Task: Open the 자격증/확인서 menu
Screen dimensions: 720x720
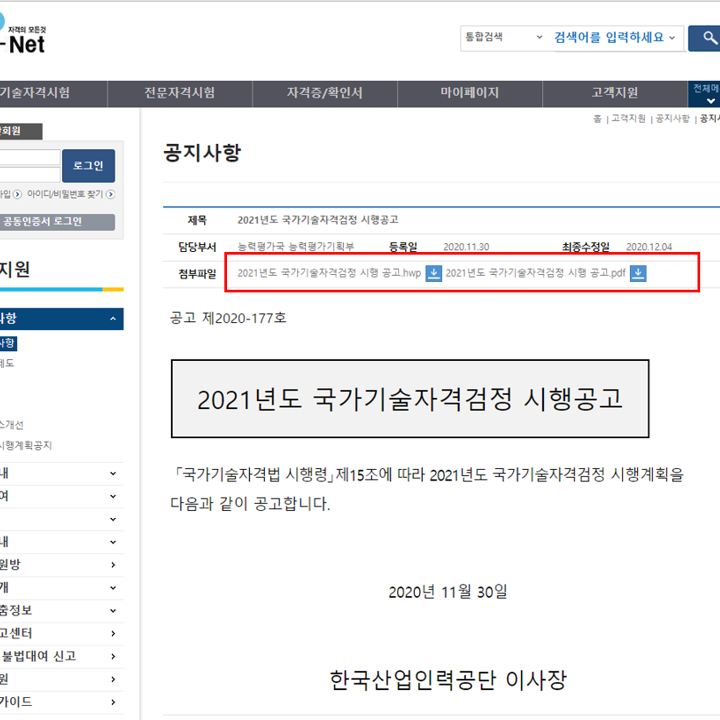Action: click(325, 93)
